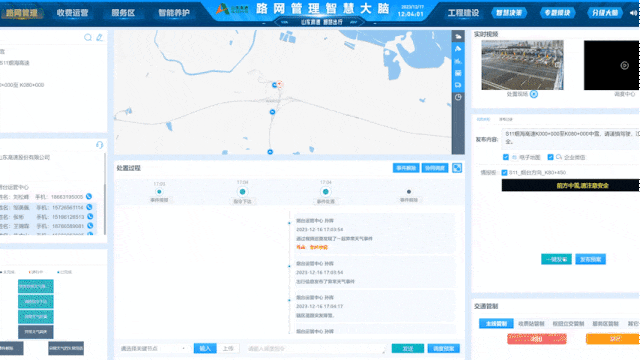This screenshot has height=360, width=640.
Task: Click the 调度预案 button
Action: 443,349
